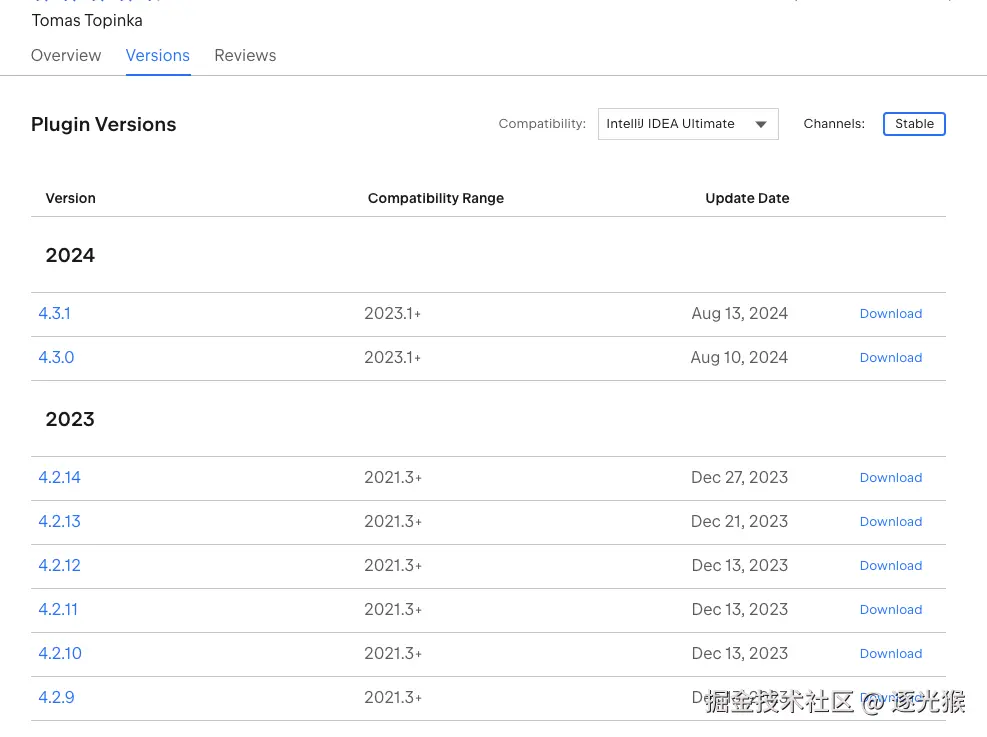This screenshot has width=987, height=737.
Task: Open version 4.2.11 link
Action: [x=58, y=610]
